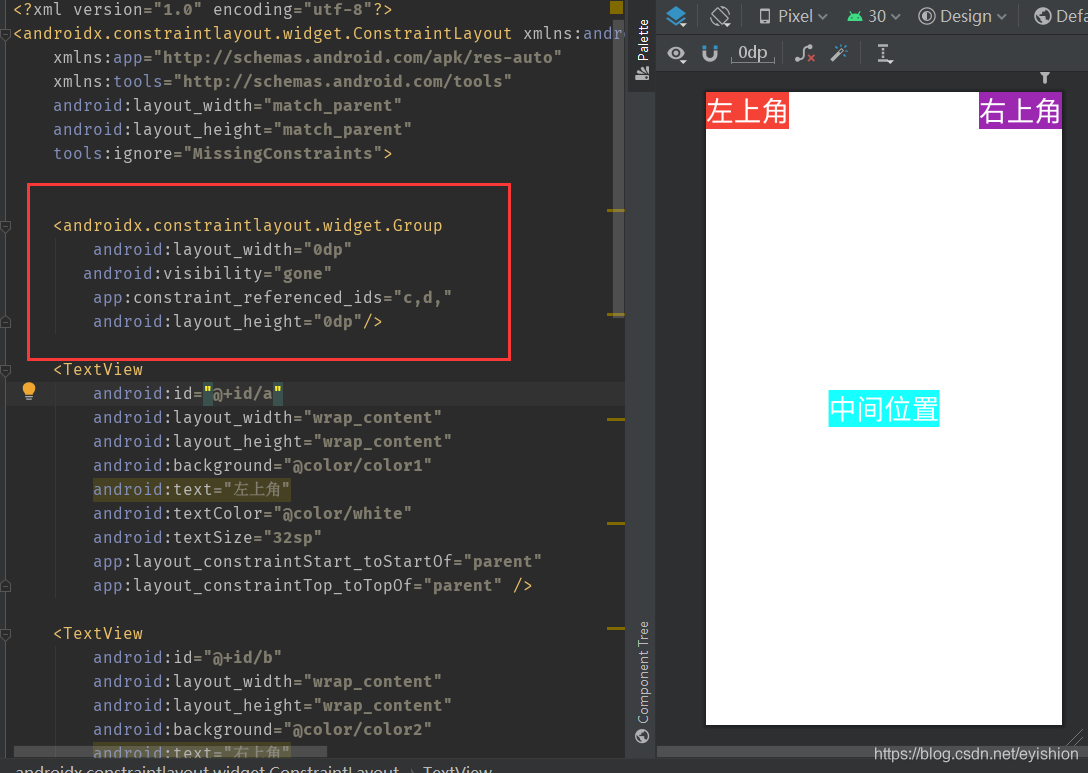Click the @color/white textColor value
The height and width of the screenshot is (773, 1088).
(343, 513)
